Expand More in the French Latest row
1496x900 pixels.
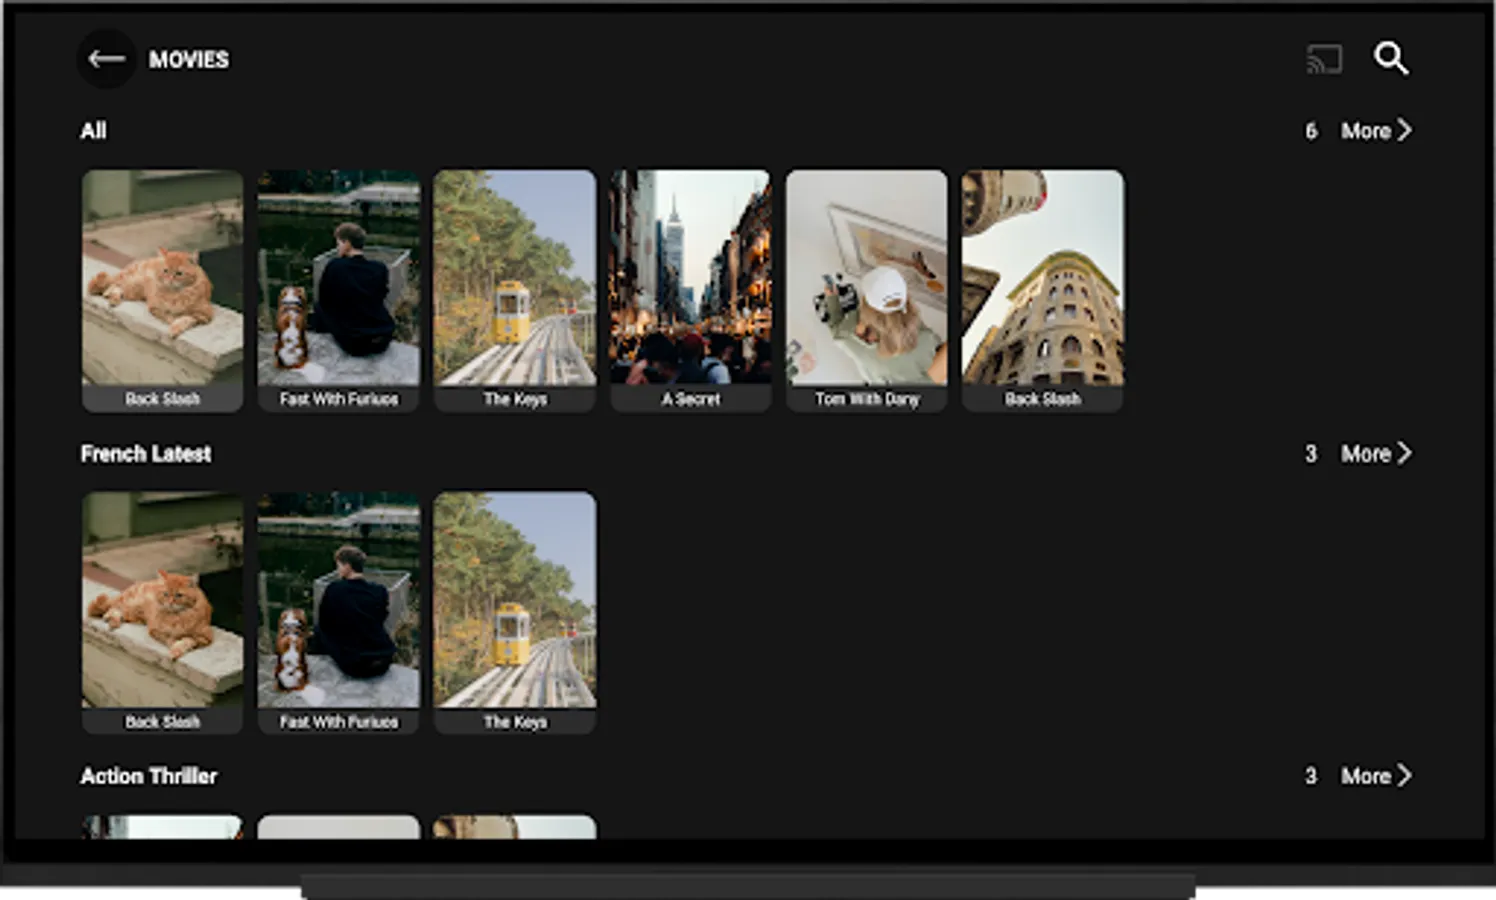[x=1376, y=454]
